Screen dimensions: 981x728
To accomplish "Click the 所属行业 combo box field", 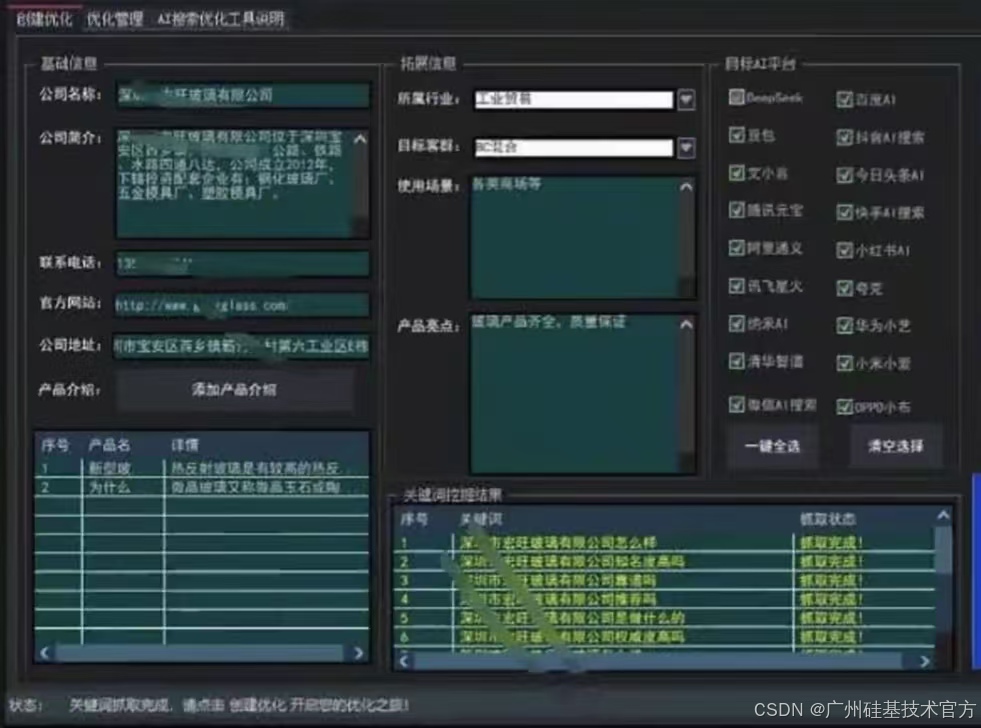I will (x=574, y=99).
